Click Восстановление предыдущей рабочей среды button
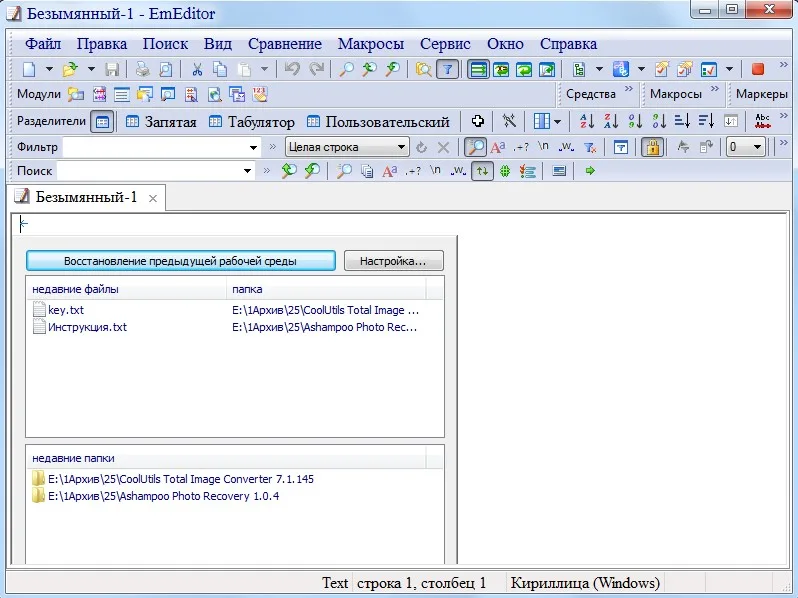 click(181, 261)
